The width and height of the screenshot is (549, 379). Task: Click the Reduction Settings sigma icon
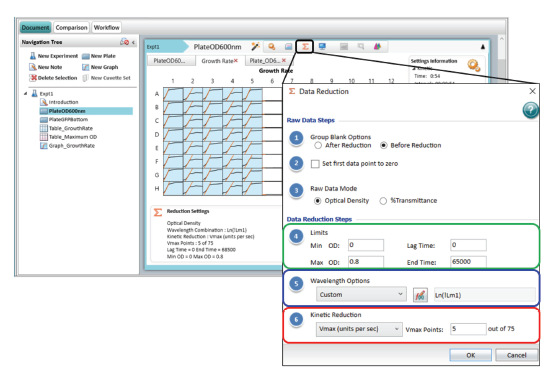tap(158, 212)
